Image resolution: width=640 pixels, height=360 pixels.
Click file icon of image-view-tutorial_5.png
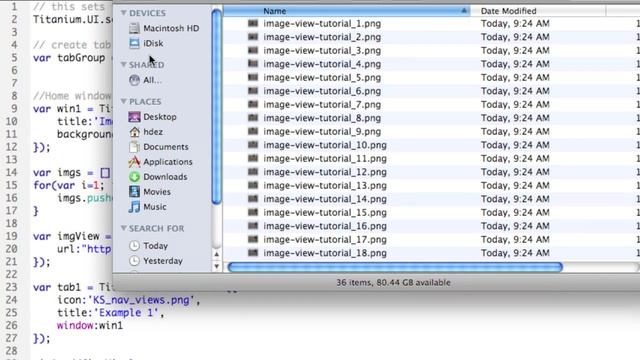click(x=253, y=77)
